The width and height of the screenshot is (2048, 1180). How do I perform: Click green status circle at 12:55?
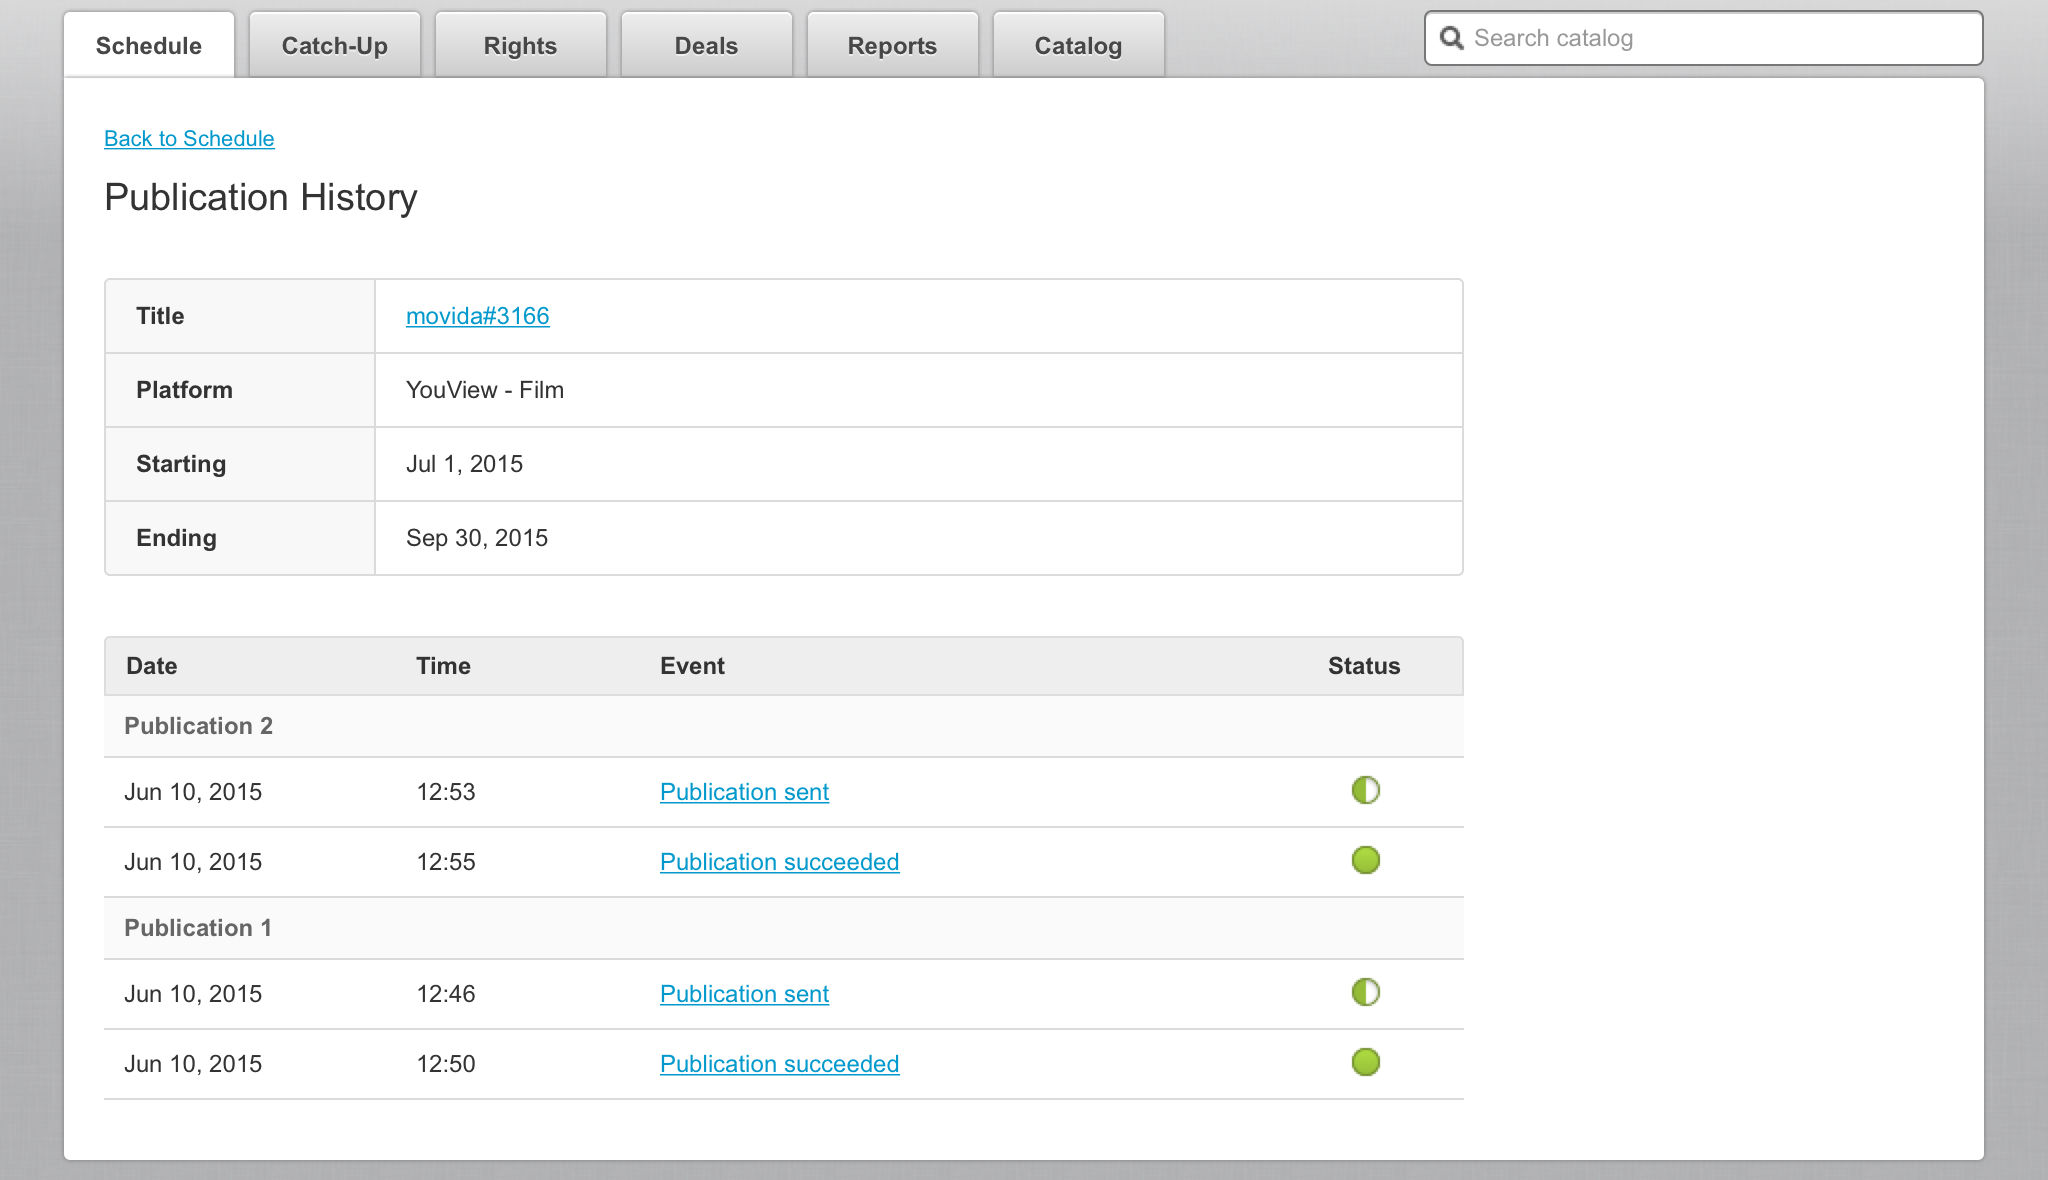1365,860
